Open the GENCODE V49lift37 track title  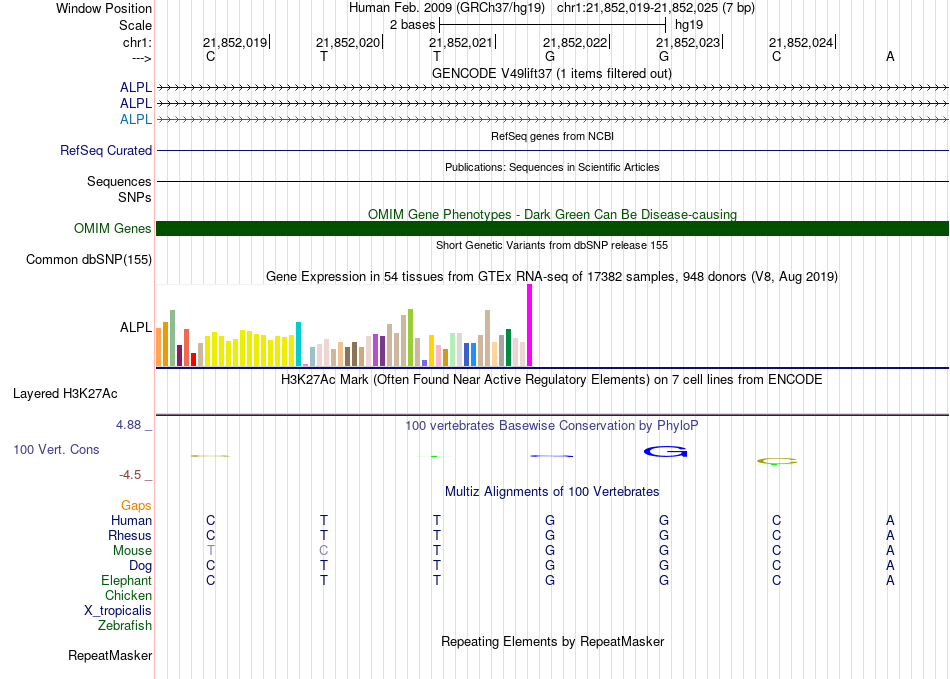[x=552, y=73]
